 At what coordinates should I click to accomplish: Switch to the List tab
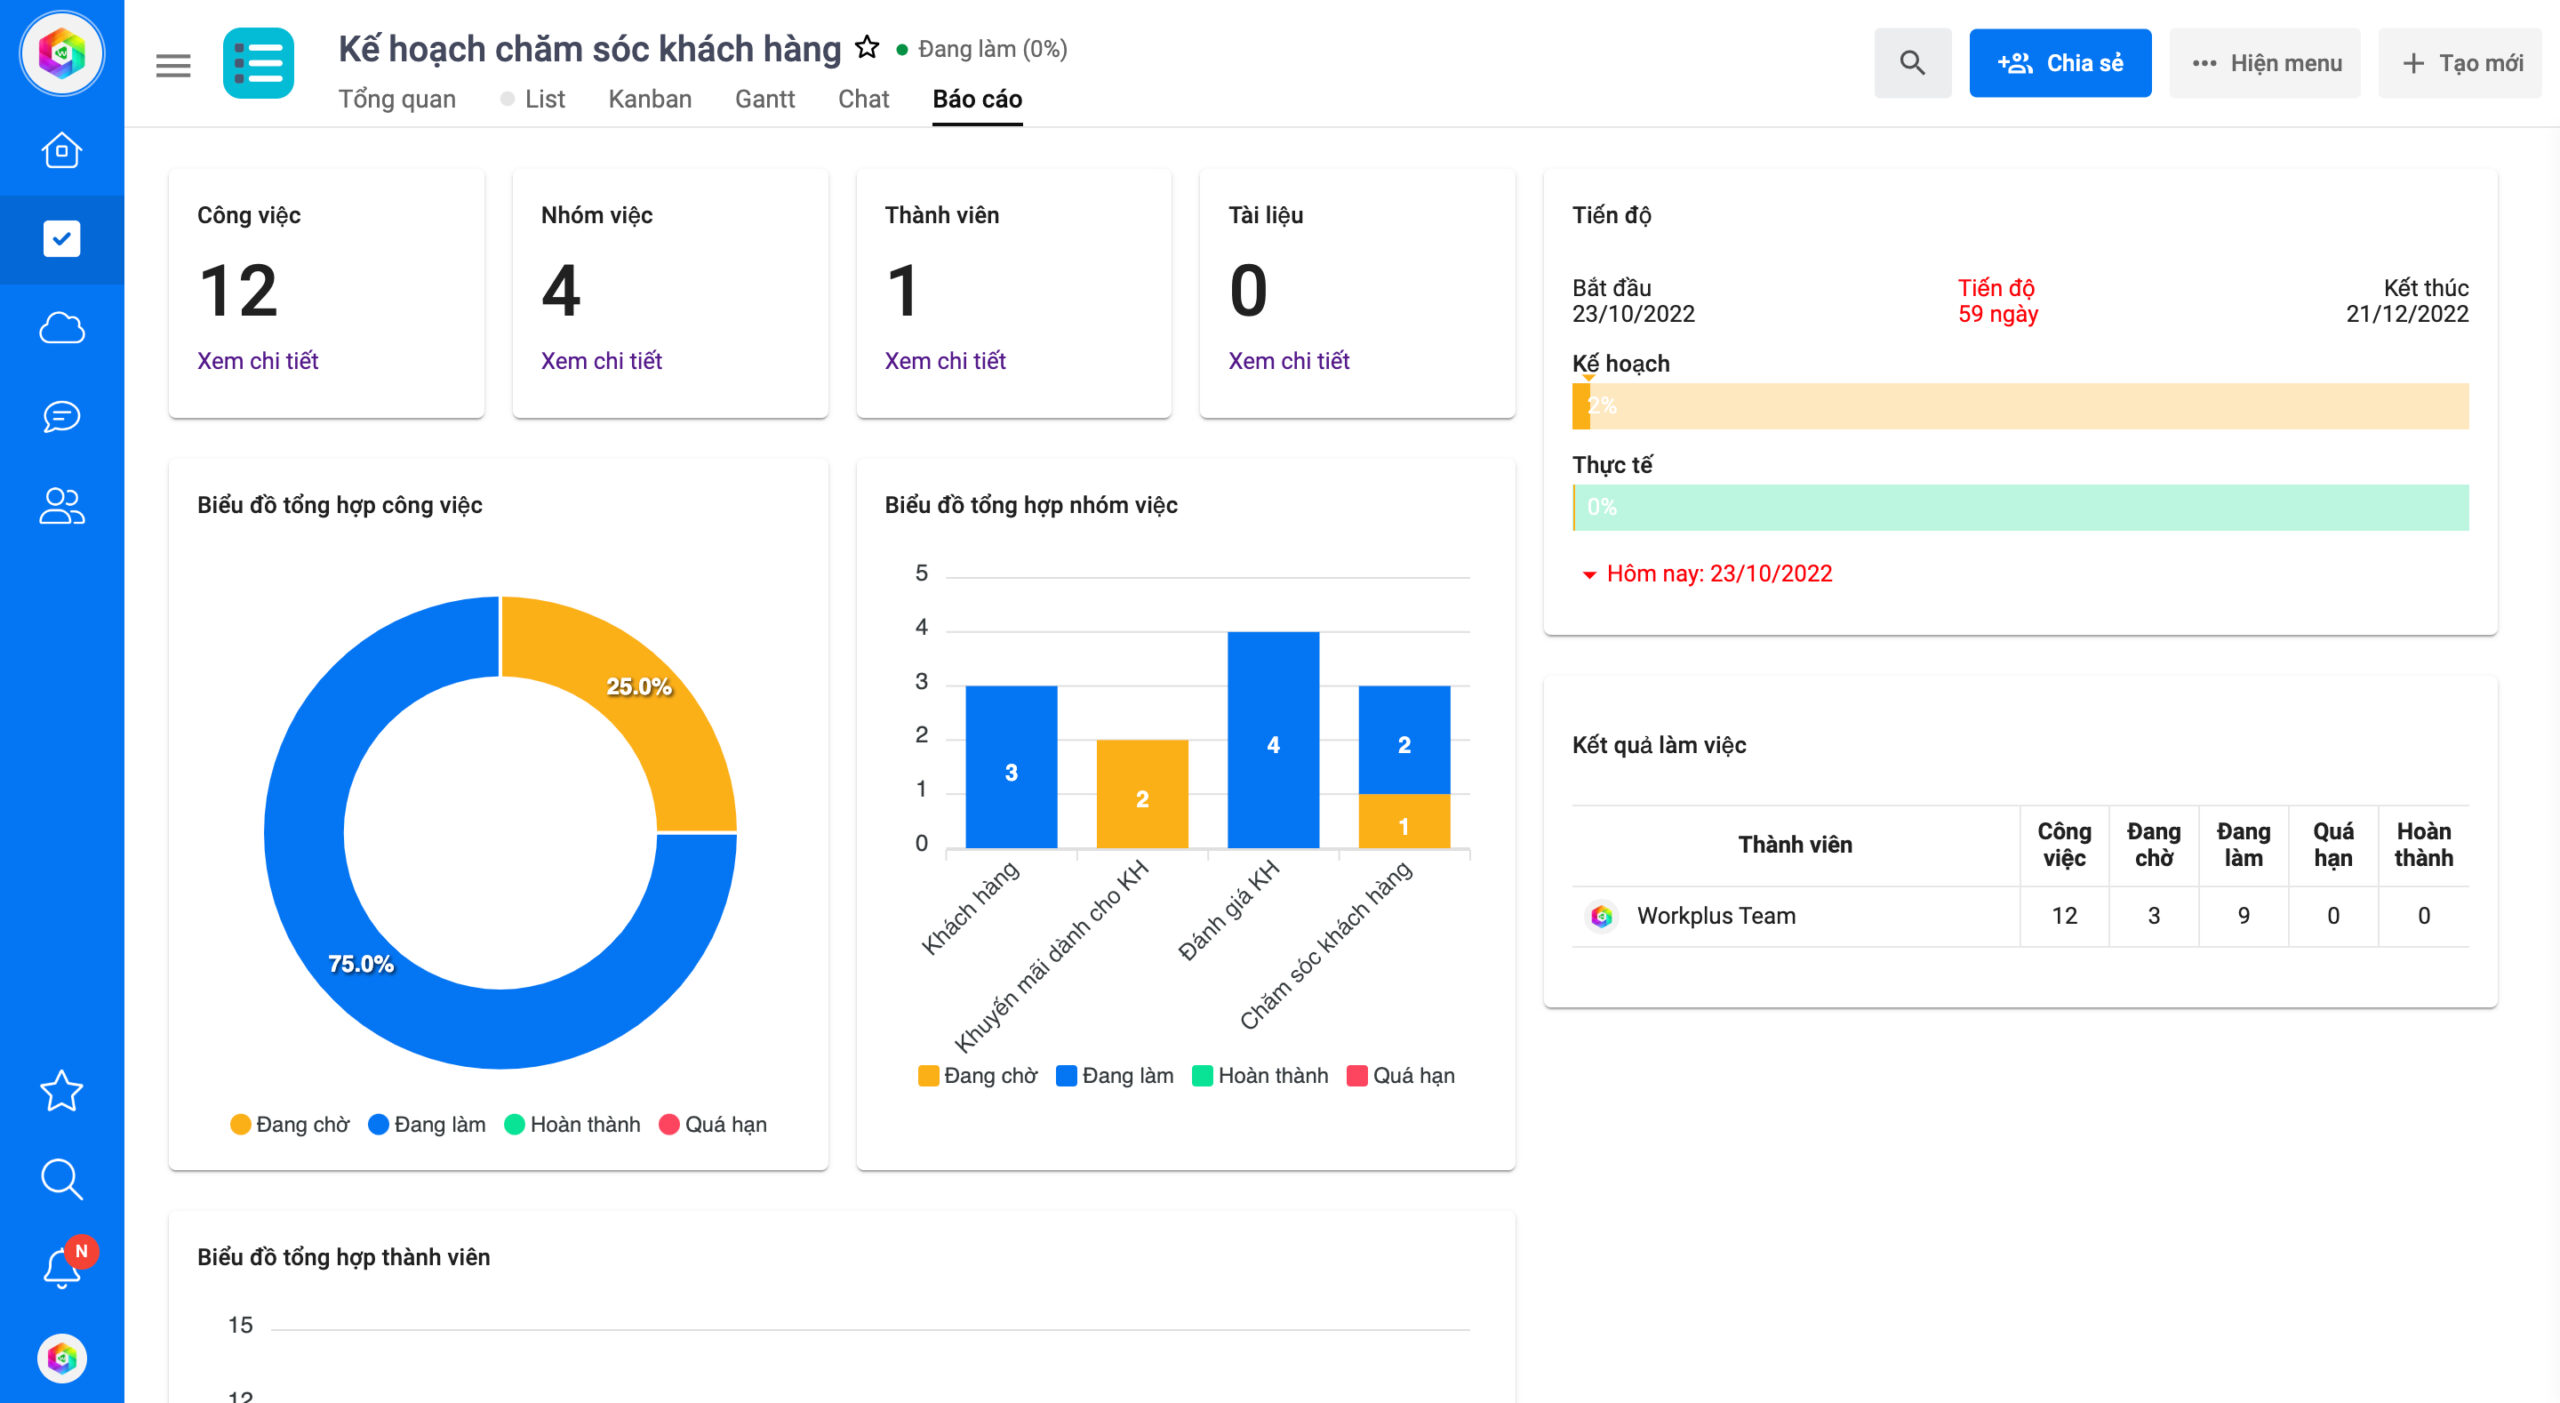pyautogui.click(x=545, y=99)
